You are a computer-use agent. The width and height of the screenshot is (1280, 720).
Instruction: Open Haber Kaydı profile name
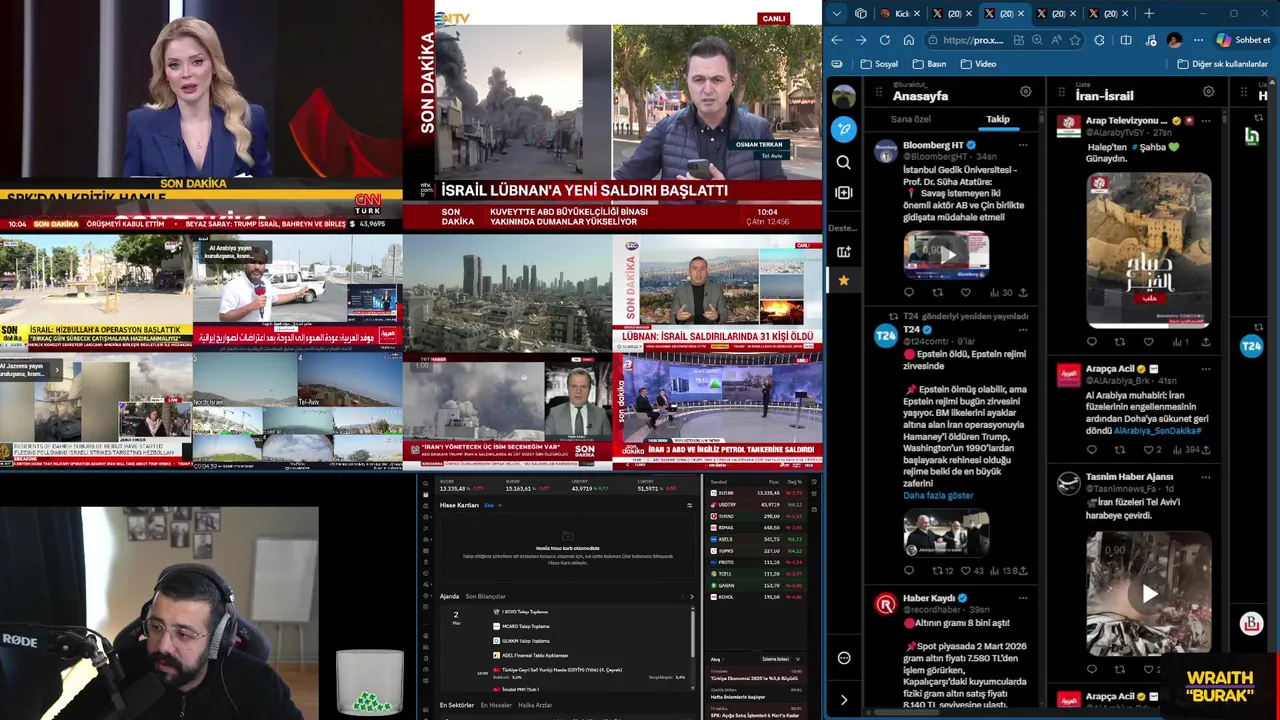tap(929, 598)
